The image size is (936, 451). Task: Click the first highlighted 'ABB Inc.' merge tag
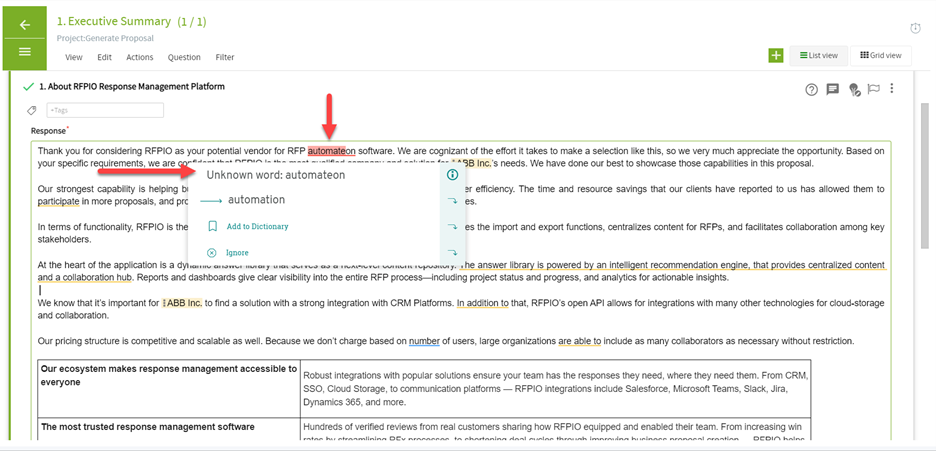tap(472, 163)
